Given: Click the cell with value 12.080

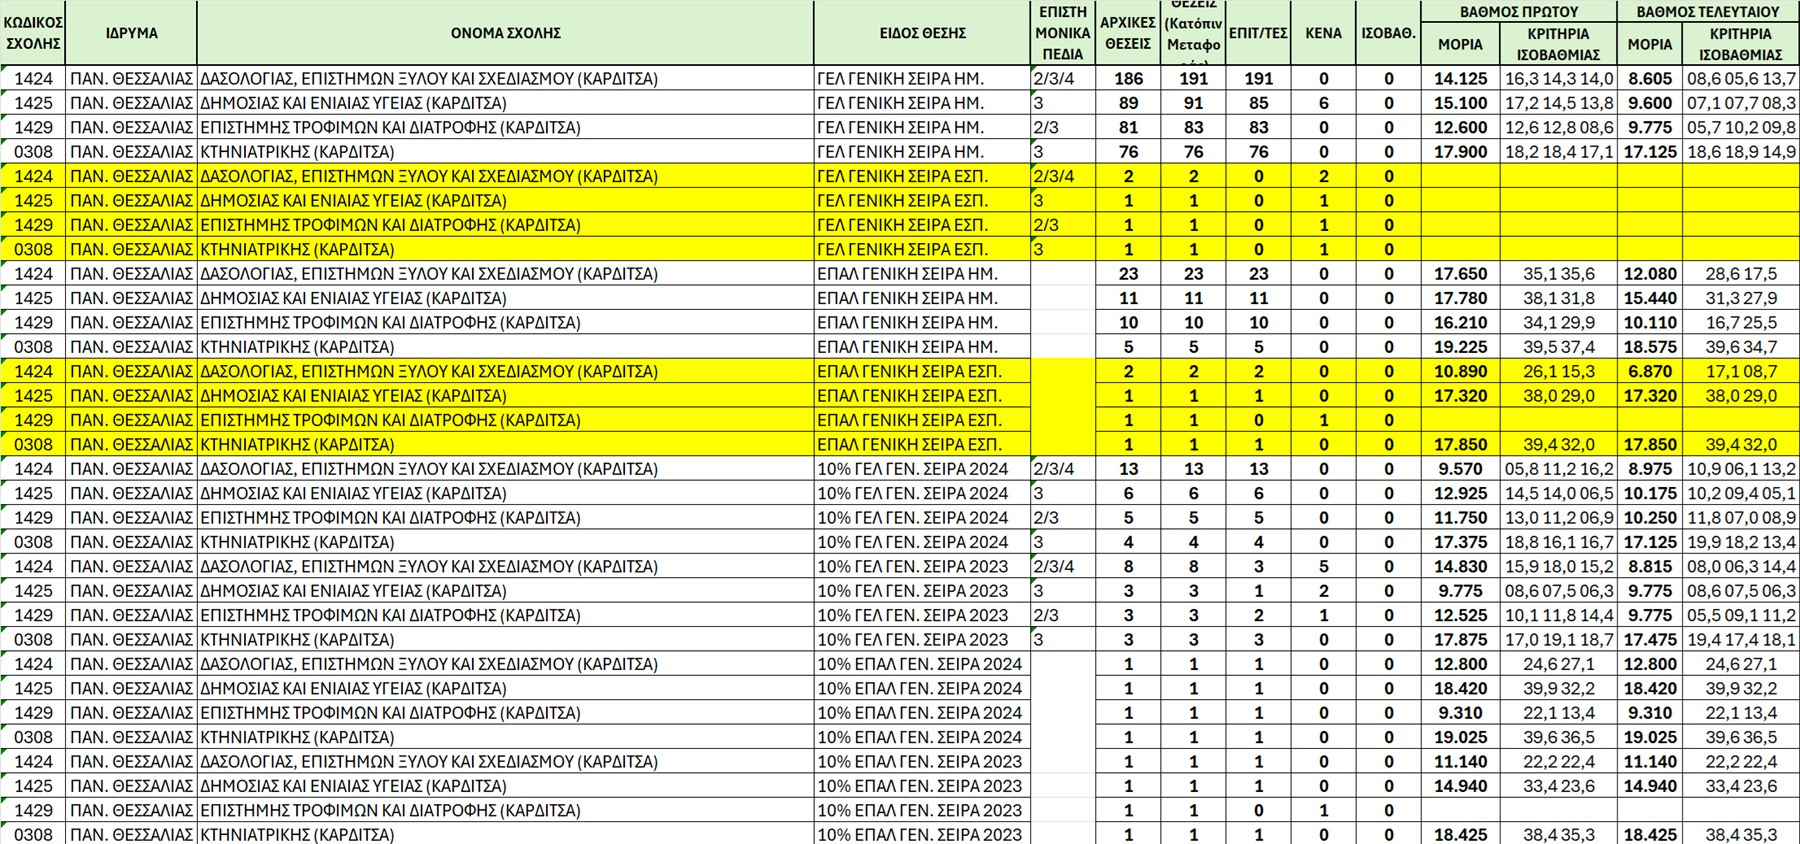Looking at the screenshot, I should pyautogui.click(x=1650, y=274).
